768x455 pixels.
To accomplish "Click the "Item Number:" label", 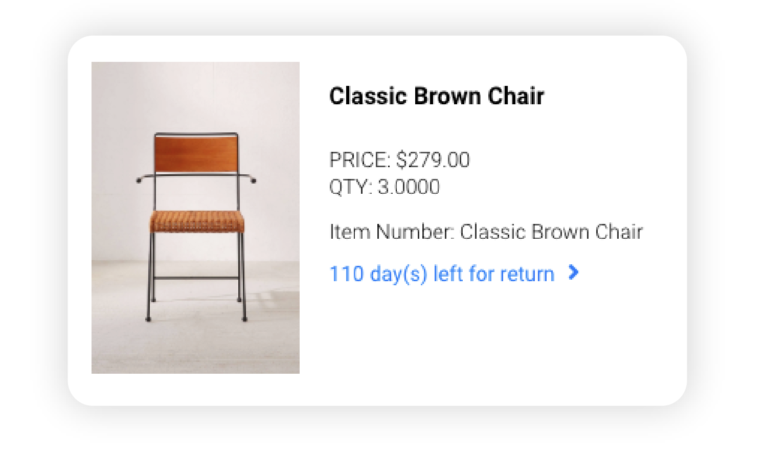I will [392, 232].
